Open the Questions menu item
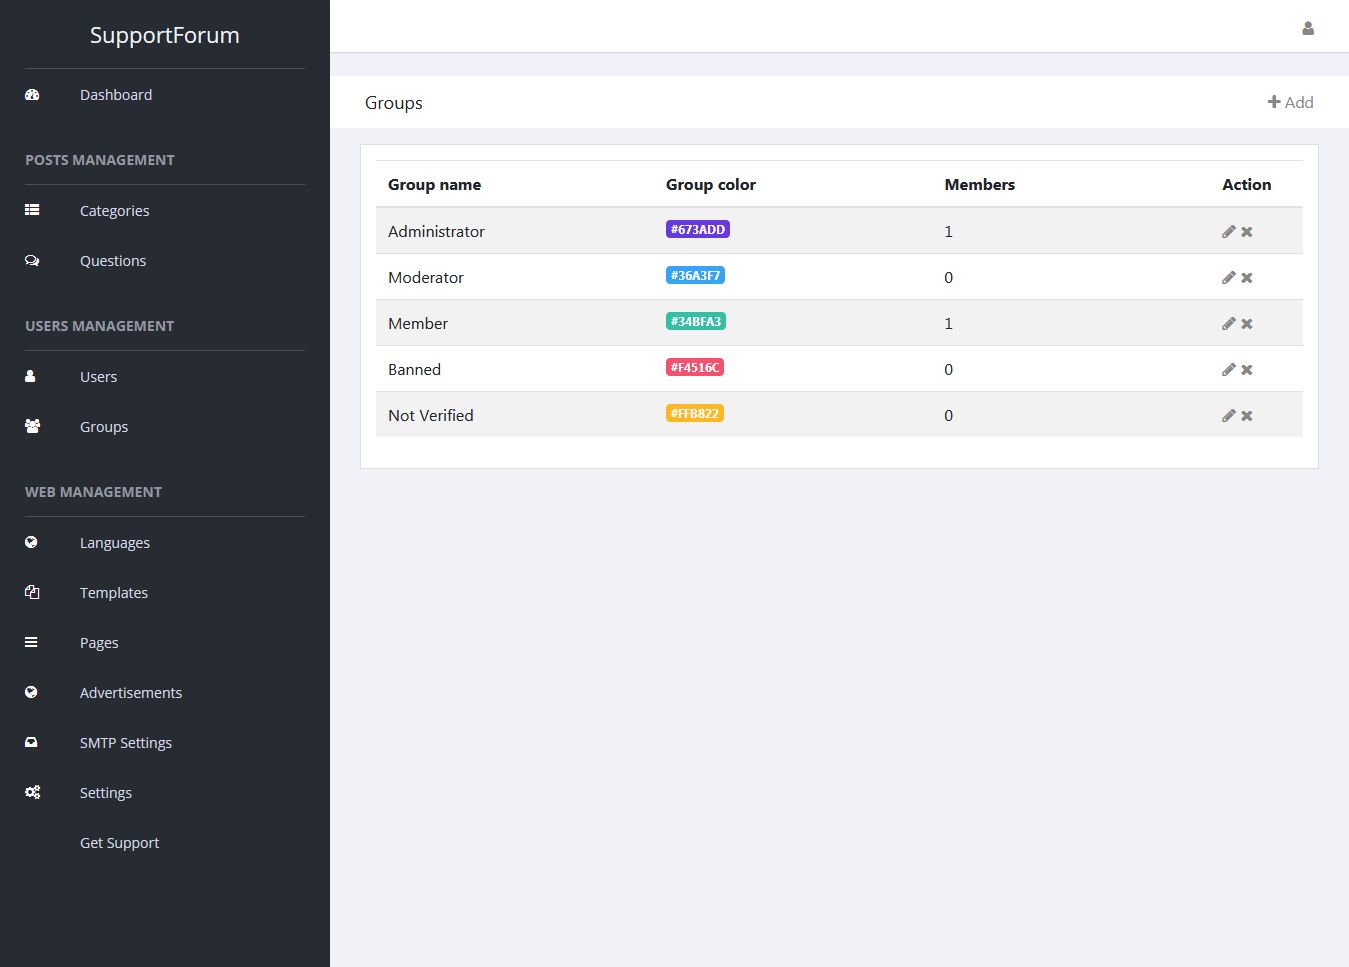The height and width of the screenshot is (967, 1349). point(113,261)
